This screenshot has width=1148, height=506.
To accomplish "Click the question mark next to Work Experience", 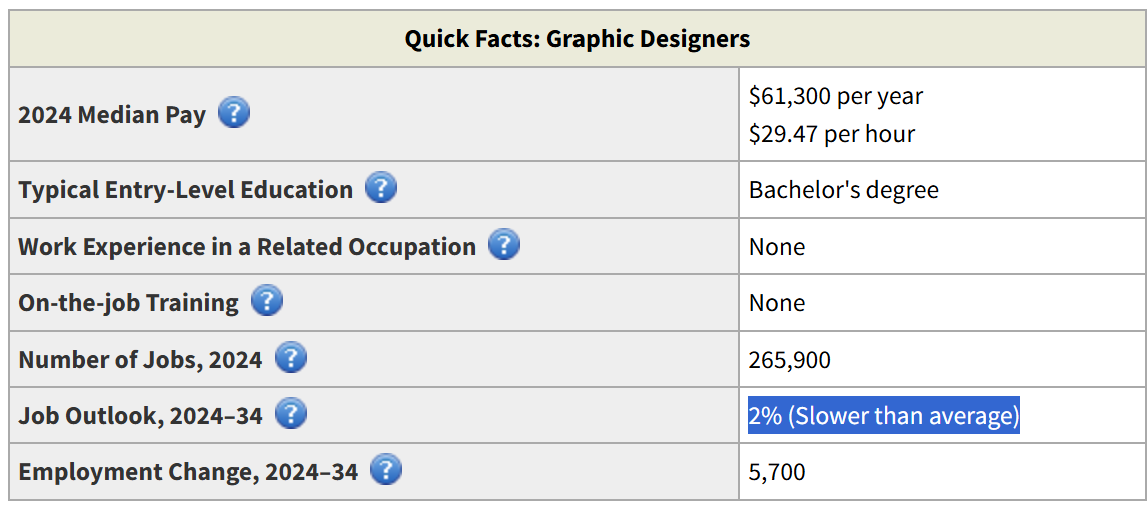I will (x=504, y=245).
